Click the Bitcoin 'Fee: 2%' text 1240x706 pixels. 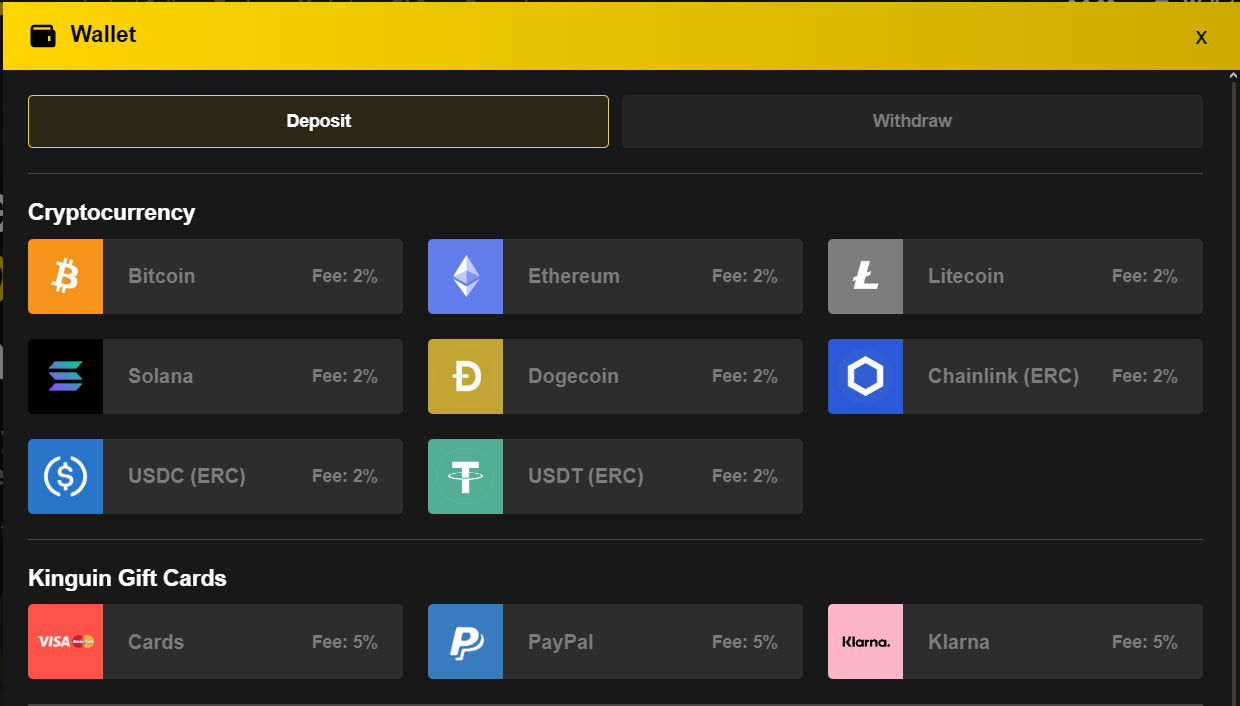click(345, 276)
